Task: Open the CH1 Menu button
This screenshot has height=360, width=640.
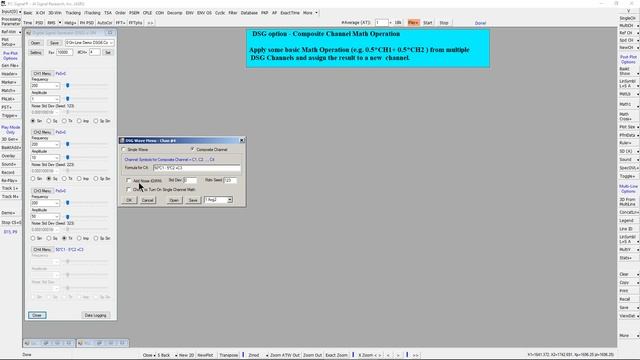Action: click(42, 73)
